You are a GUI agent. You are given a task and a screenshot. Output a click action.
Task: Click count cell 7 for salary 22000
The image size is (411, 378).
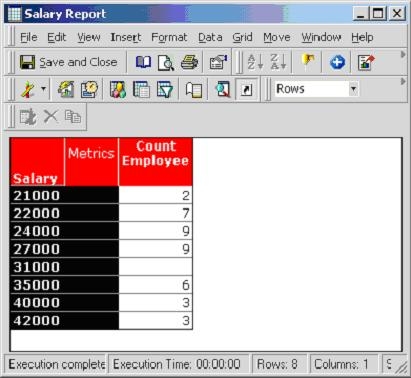click(156, 213)
